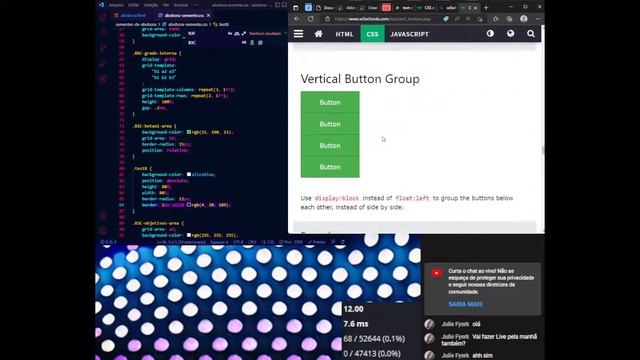Click the VS Code logo icon

[101, 5]
